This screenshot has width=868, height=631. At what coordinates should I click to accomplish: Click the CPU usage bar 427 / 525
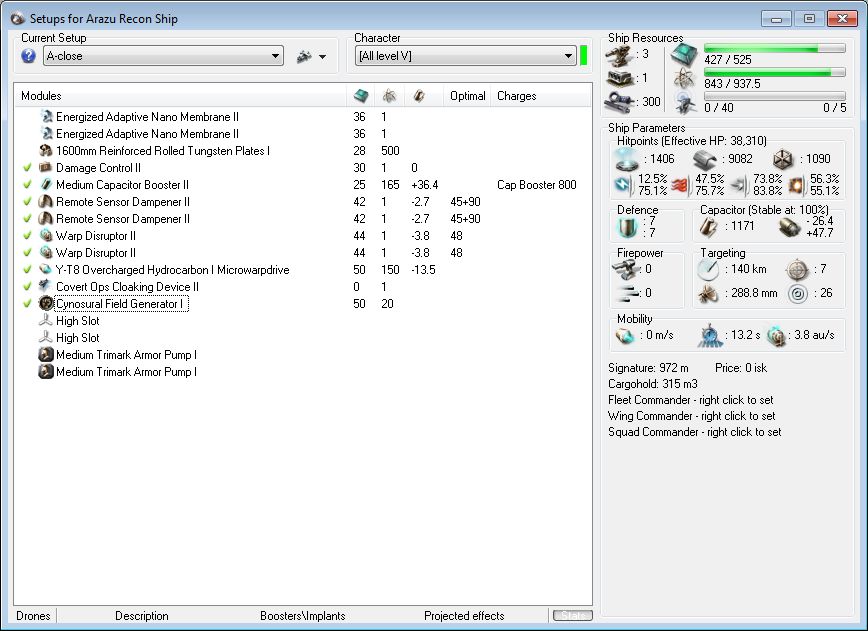[x=774, y=49]
